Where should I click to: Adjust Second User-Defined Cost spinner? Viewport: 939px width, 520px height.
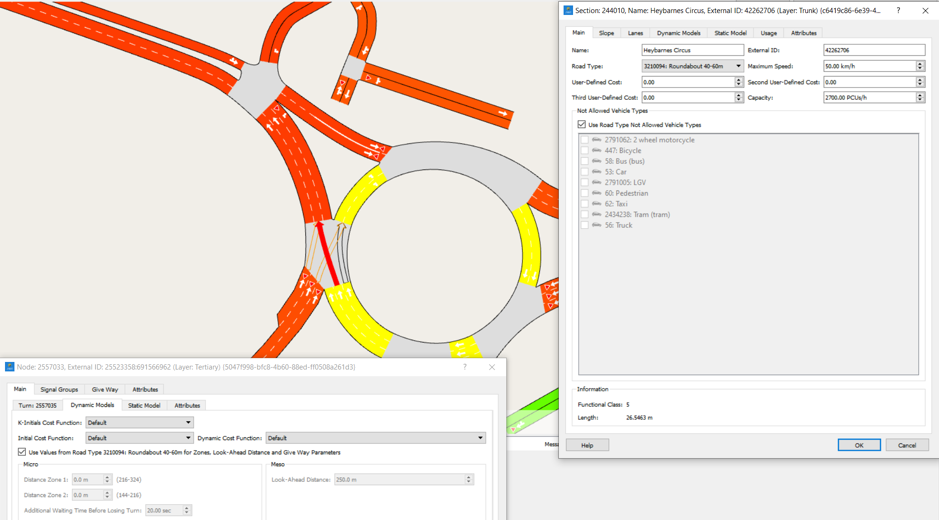920,82
